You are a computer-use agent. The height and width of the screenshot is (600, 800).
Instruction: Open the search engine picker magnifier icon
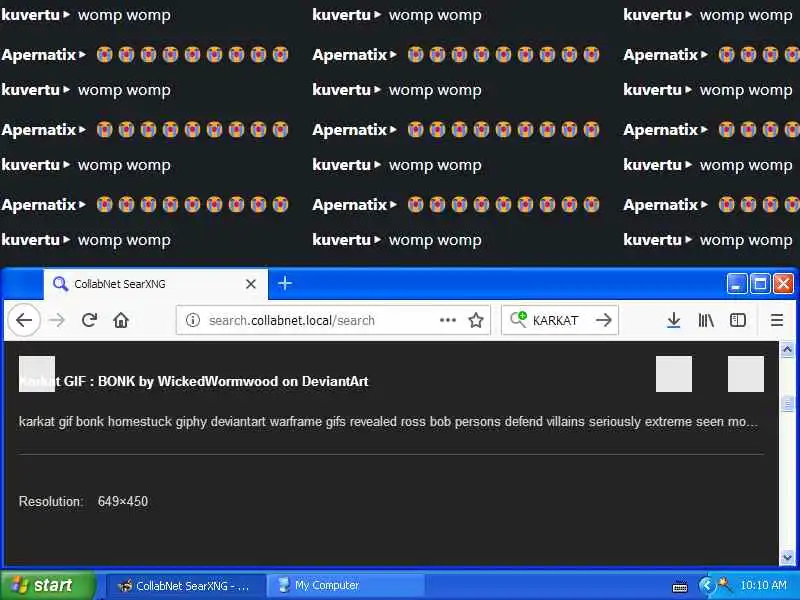tap(518, 319)
